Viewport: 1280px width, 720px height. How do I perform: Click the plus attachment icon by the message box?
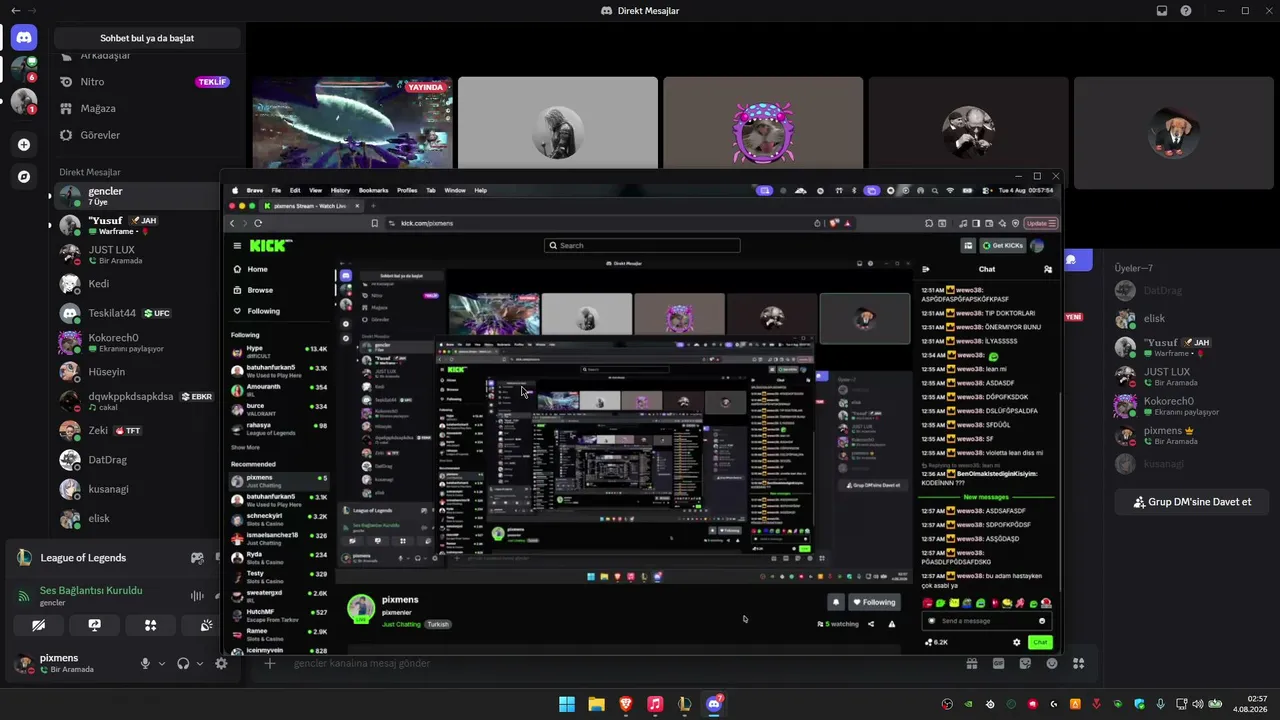coord(269,663)
